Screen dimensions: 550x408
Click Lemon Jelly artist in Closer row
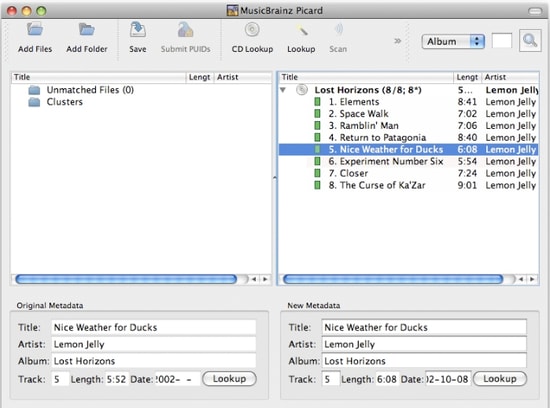(x=511, y=174)
